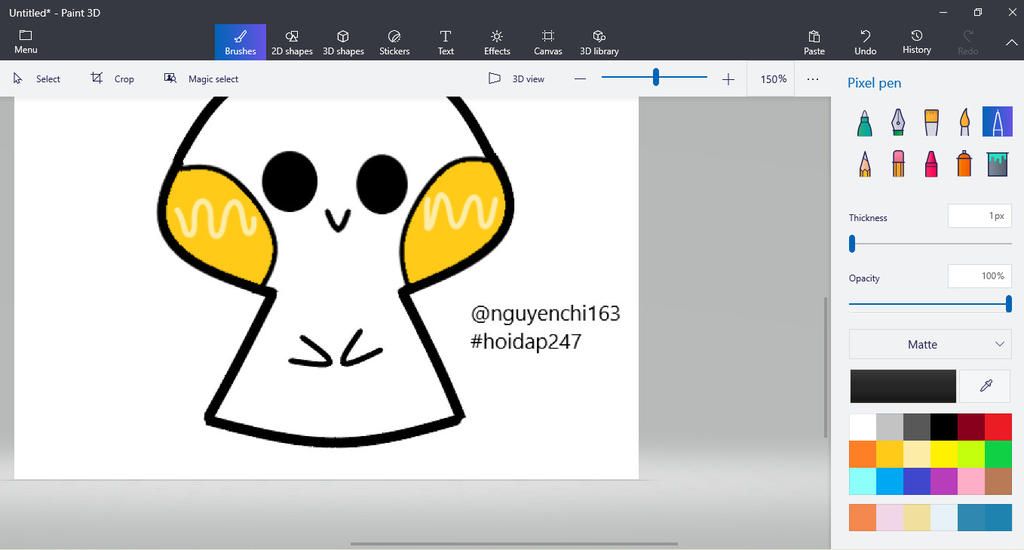
Task: Choose the orange swatch
Action: click(863, 455)
